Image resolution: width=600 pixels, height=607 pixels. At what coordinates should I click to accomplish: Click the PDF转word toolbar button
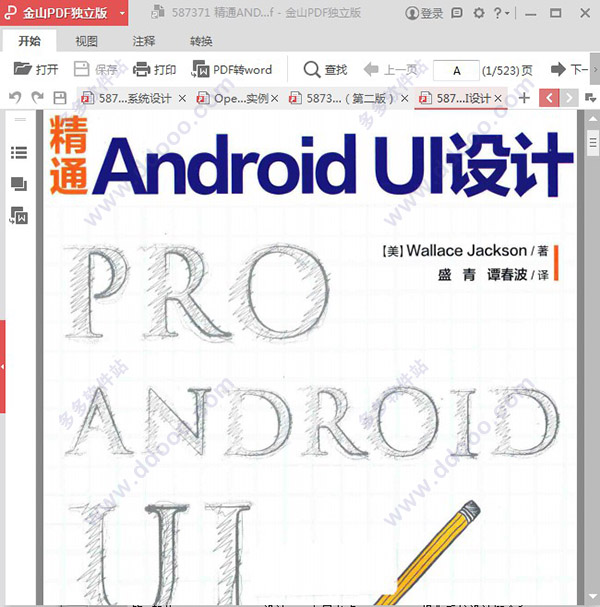[232, 69]
